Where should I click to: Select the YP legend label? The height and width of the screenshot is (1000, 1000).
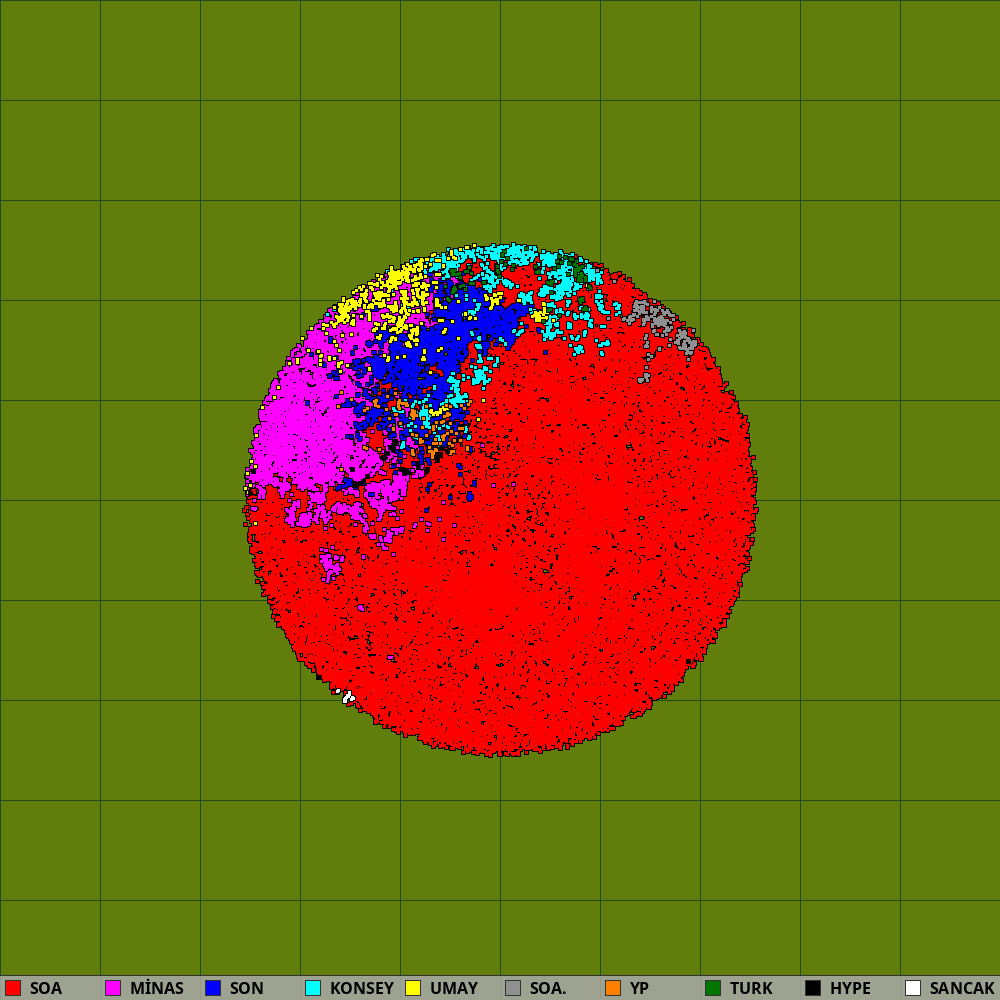pyautogui.click(x=639, y=989)
